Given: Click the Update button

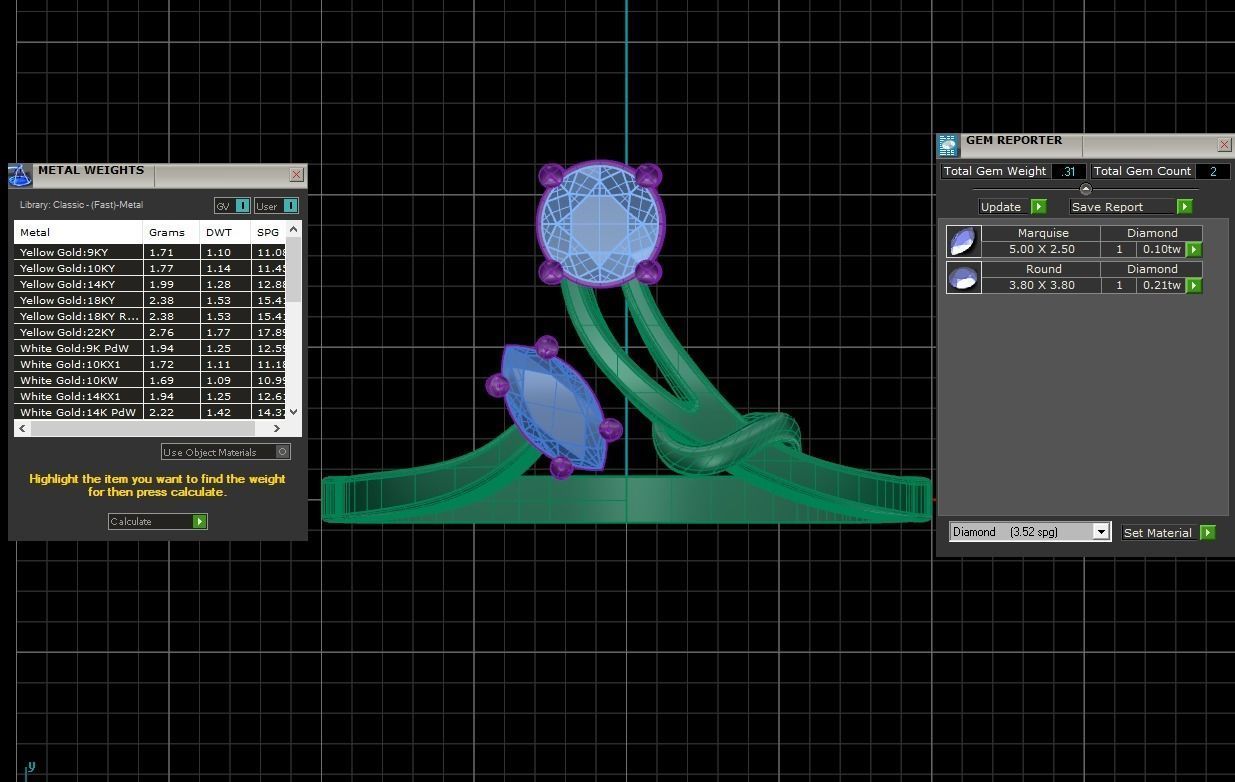Looking at the screenshot, I should [x=1001, y=207].
